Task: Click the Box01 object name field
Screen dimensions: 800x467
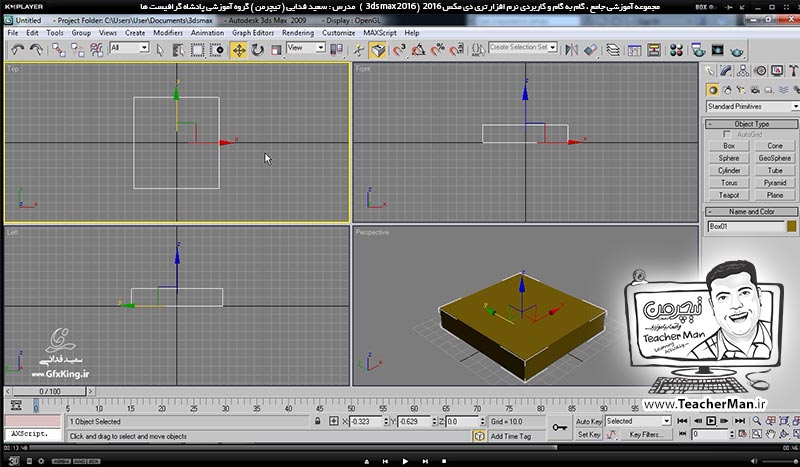Action: (746, 226)
